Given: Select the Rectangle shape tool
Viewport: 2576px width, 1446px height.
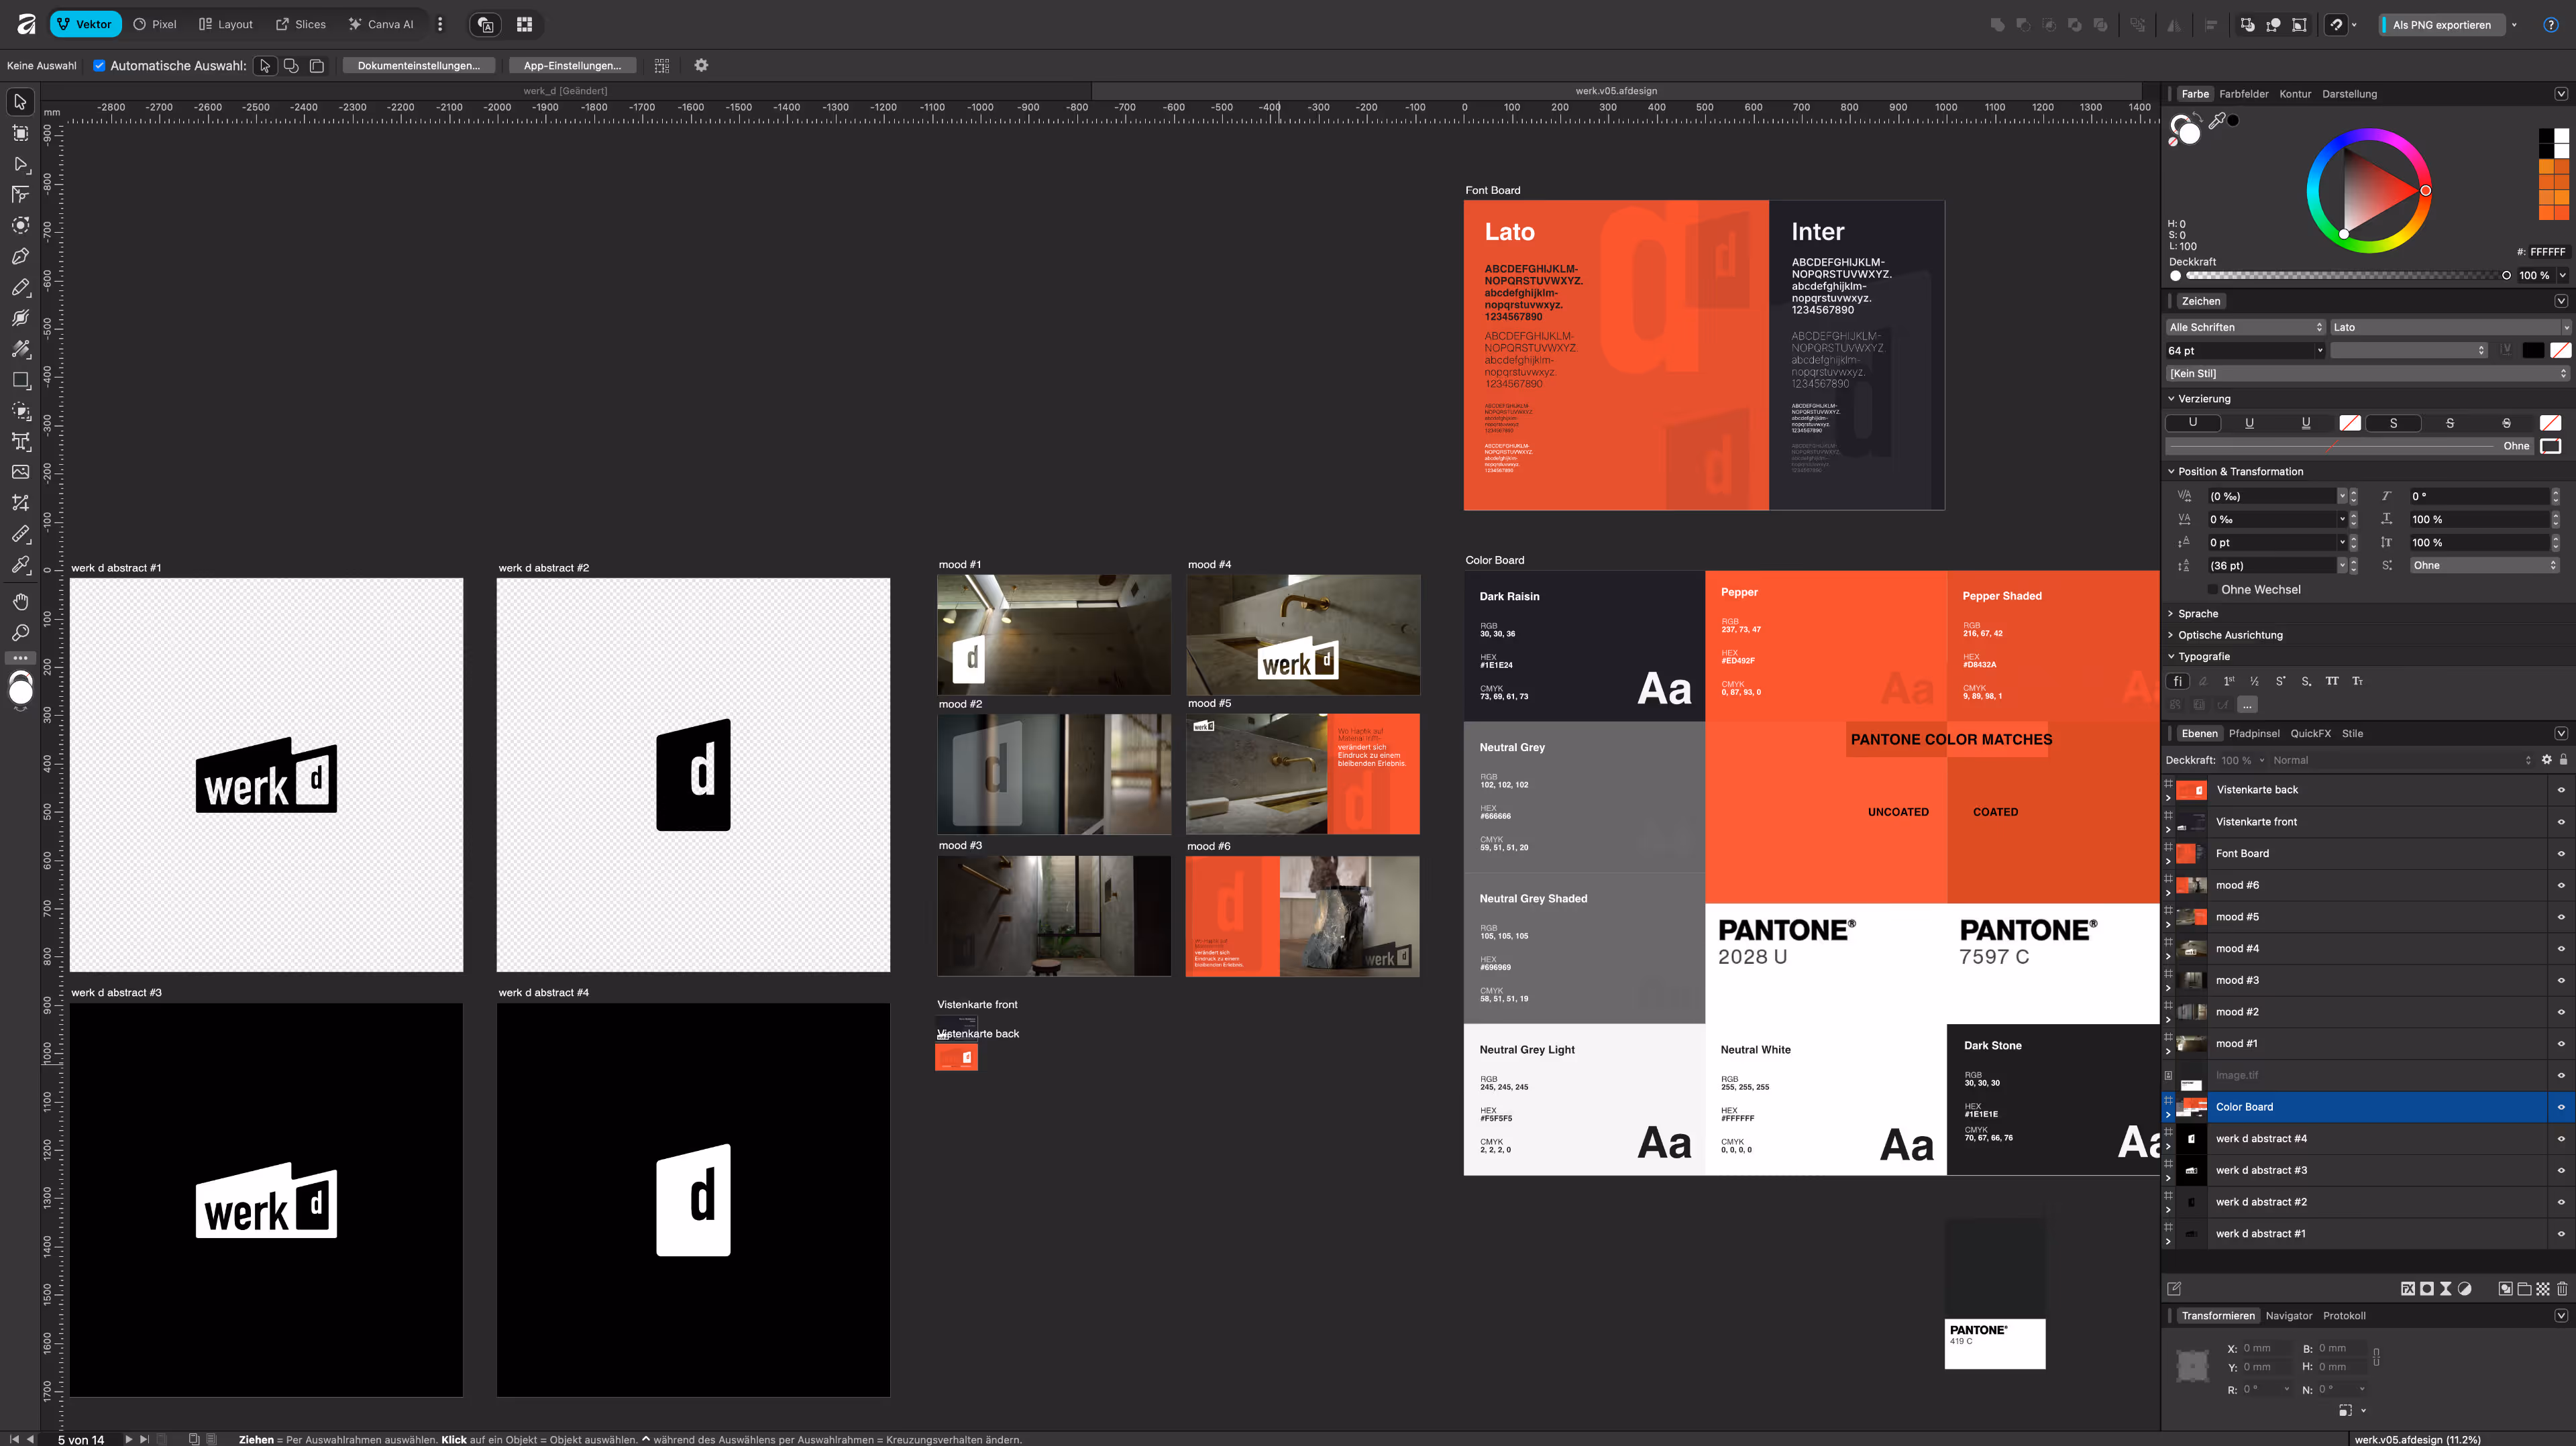Looking at the screenshot, I should pyautogui.click(x=20, y=380).
